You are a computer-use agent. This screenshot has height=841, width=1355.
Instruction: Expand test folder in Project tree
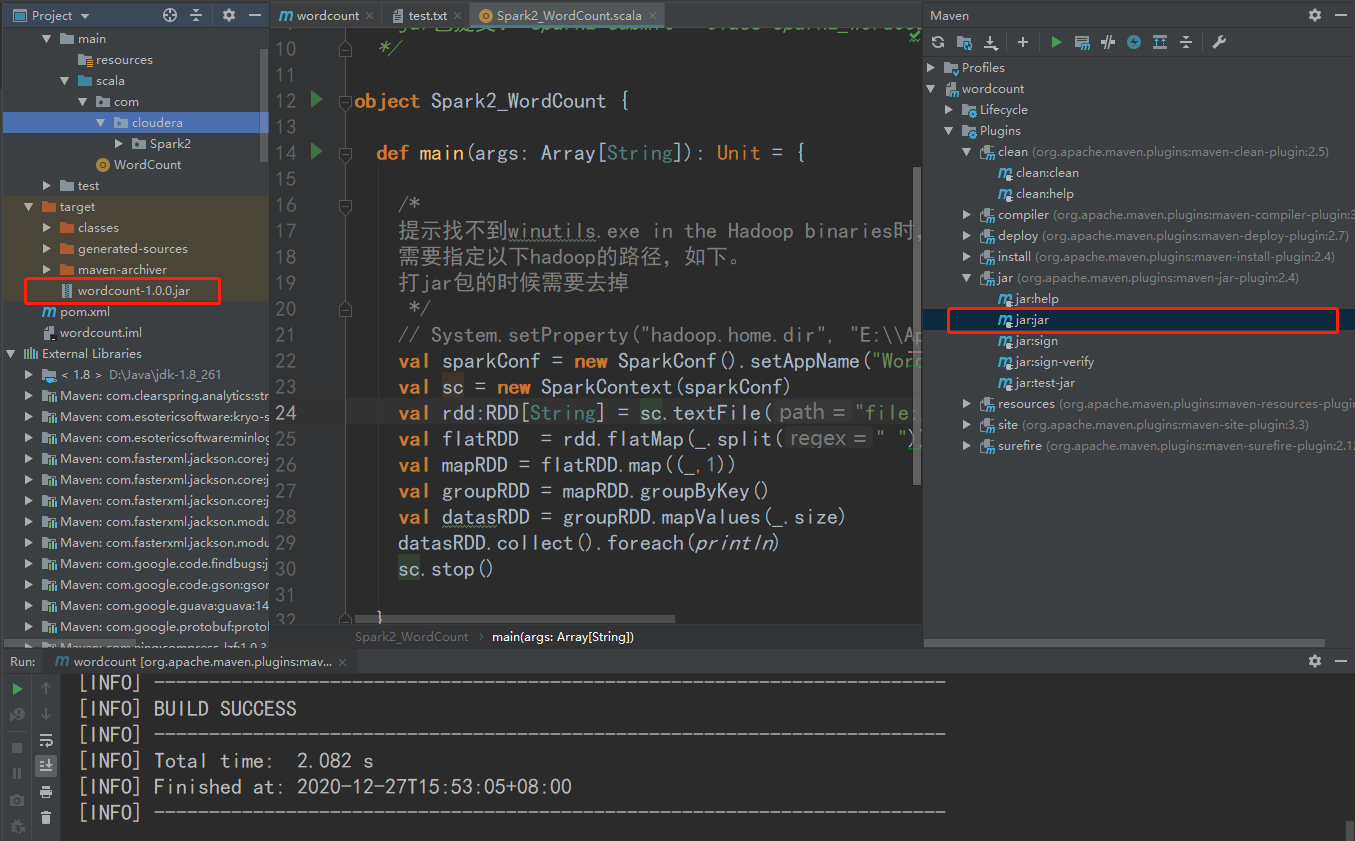click(47, 186)
